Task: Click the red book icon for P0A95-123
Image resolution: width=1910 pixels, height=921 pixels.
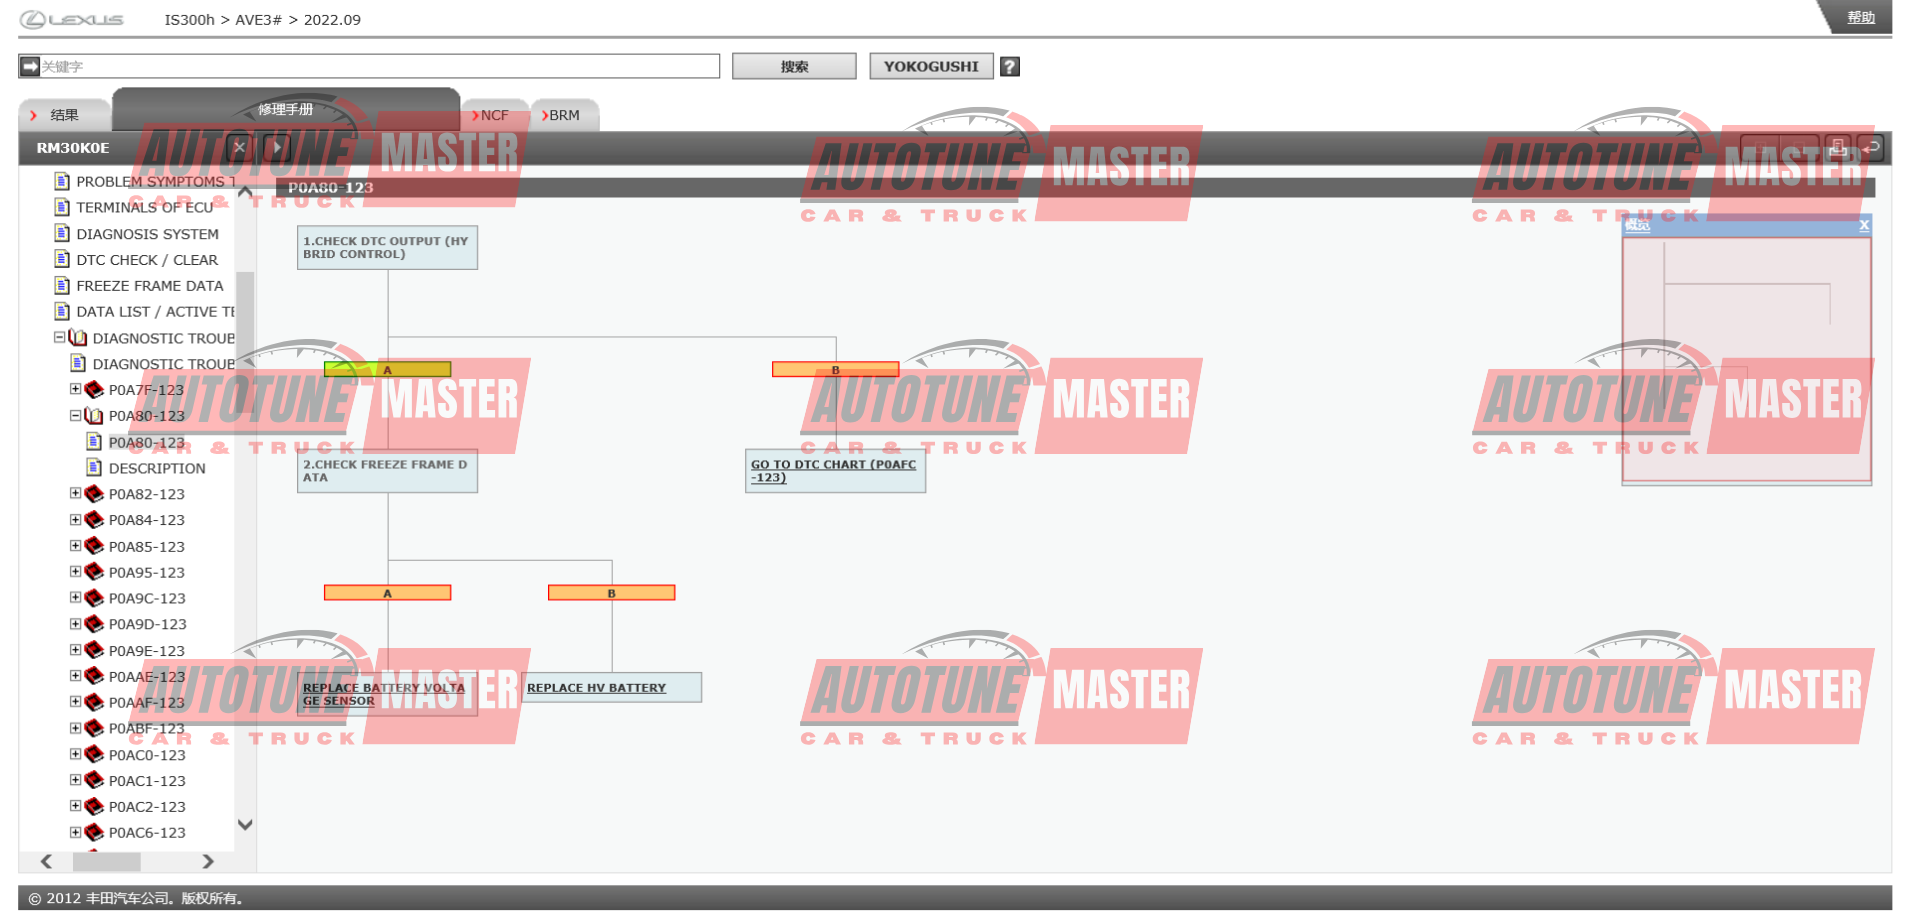Action: (94, 571)
